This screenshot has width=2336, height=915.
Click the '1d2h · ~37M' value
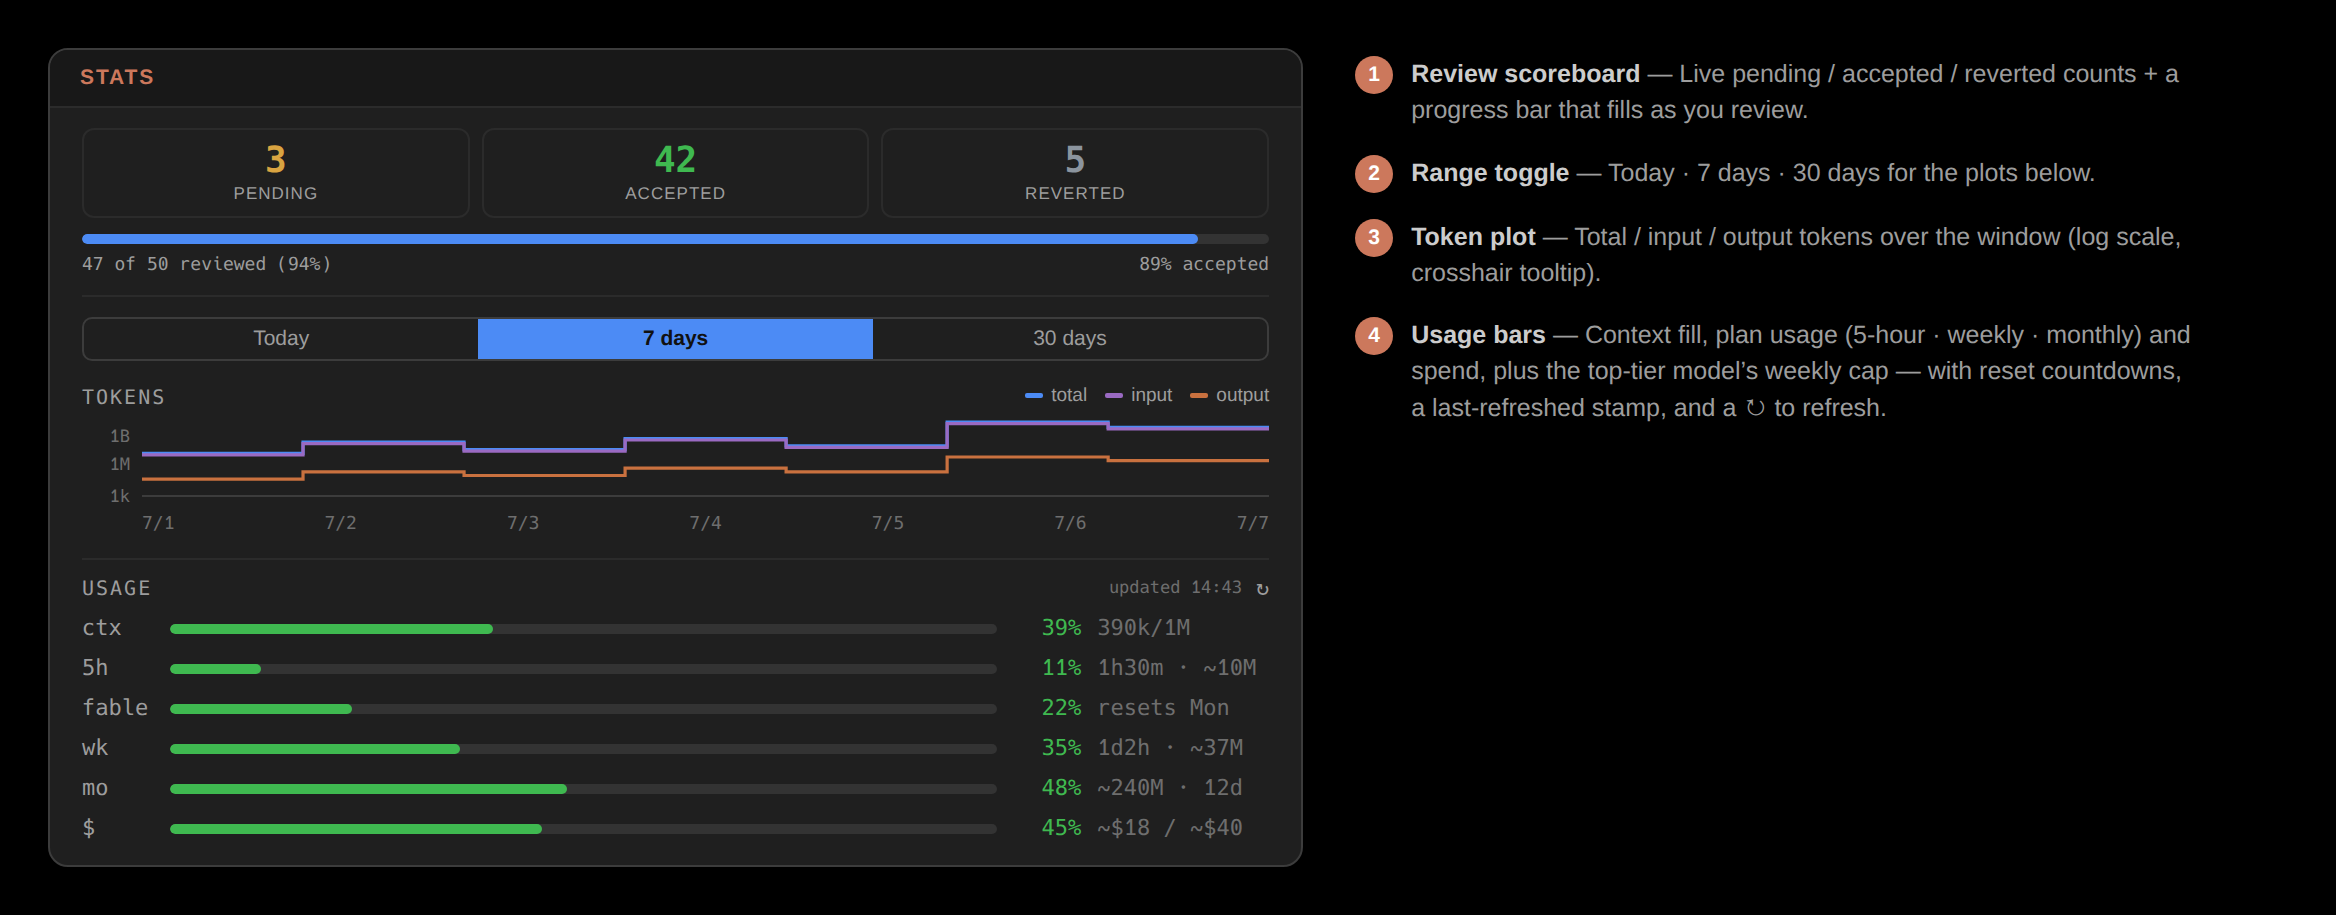pyautogui.click(x=1170, y=748)
